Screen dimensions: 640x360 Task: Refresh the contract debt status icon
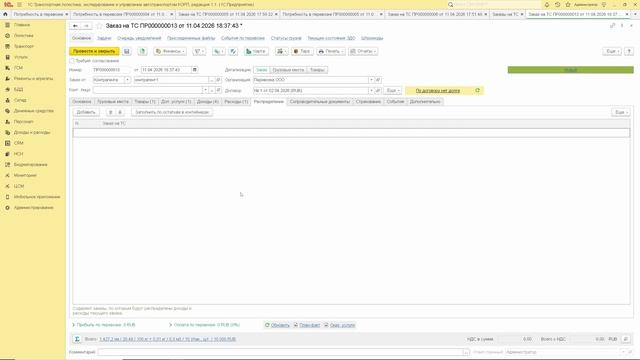(478, 90)
